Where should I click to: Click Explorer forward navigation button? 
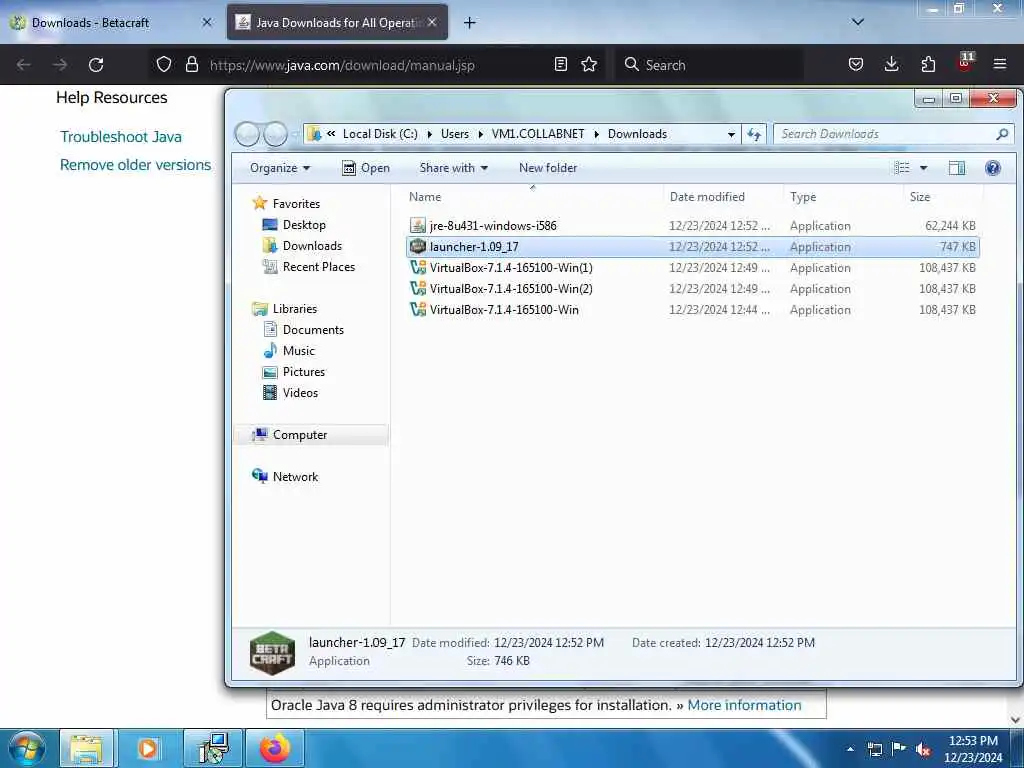click(x=275, y=134)
